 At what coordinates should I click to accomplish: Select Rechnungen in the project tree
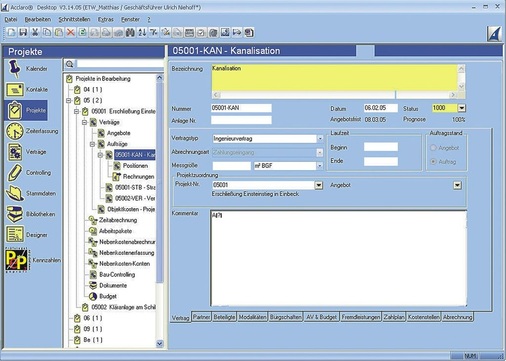[x=138, y=176]
